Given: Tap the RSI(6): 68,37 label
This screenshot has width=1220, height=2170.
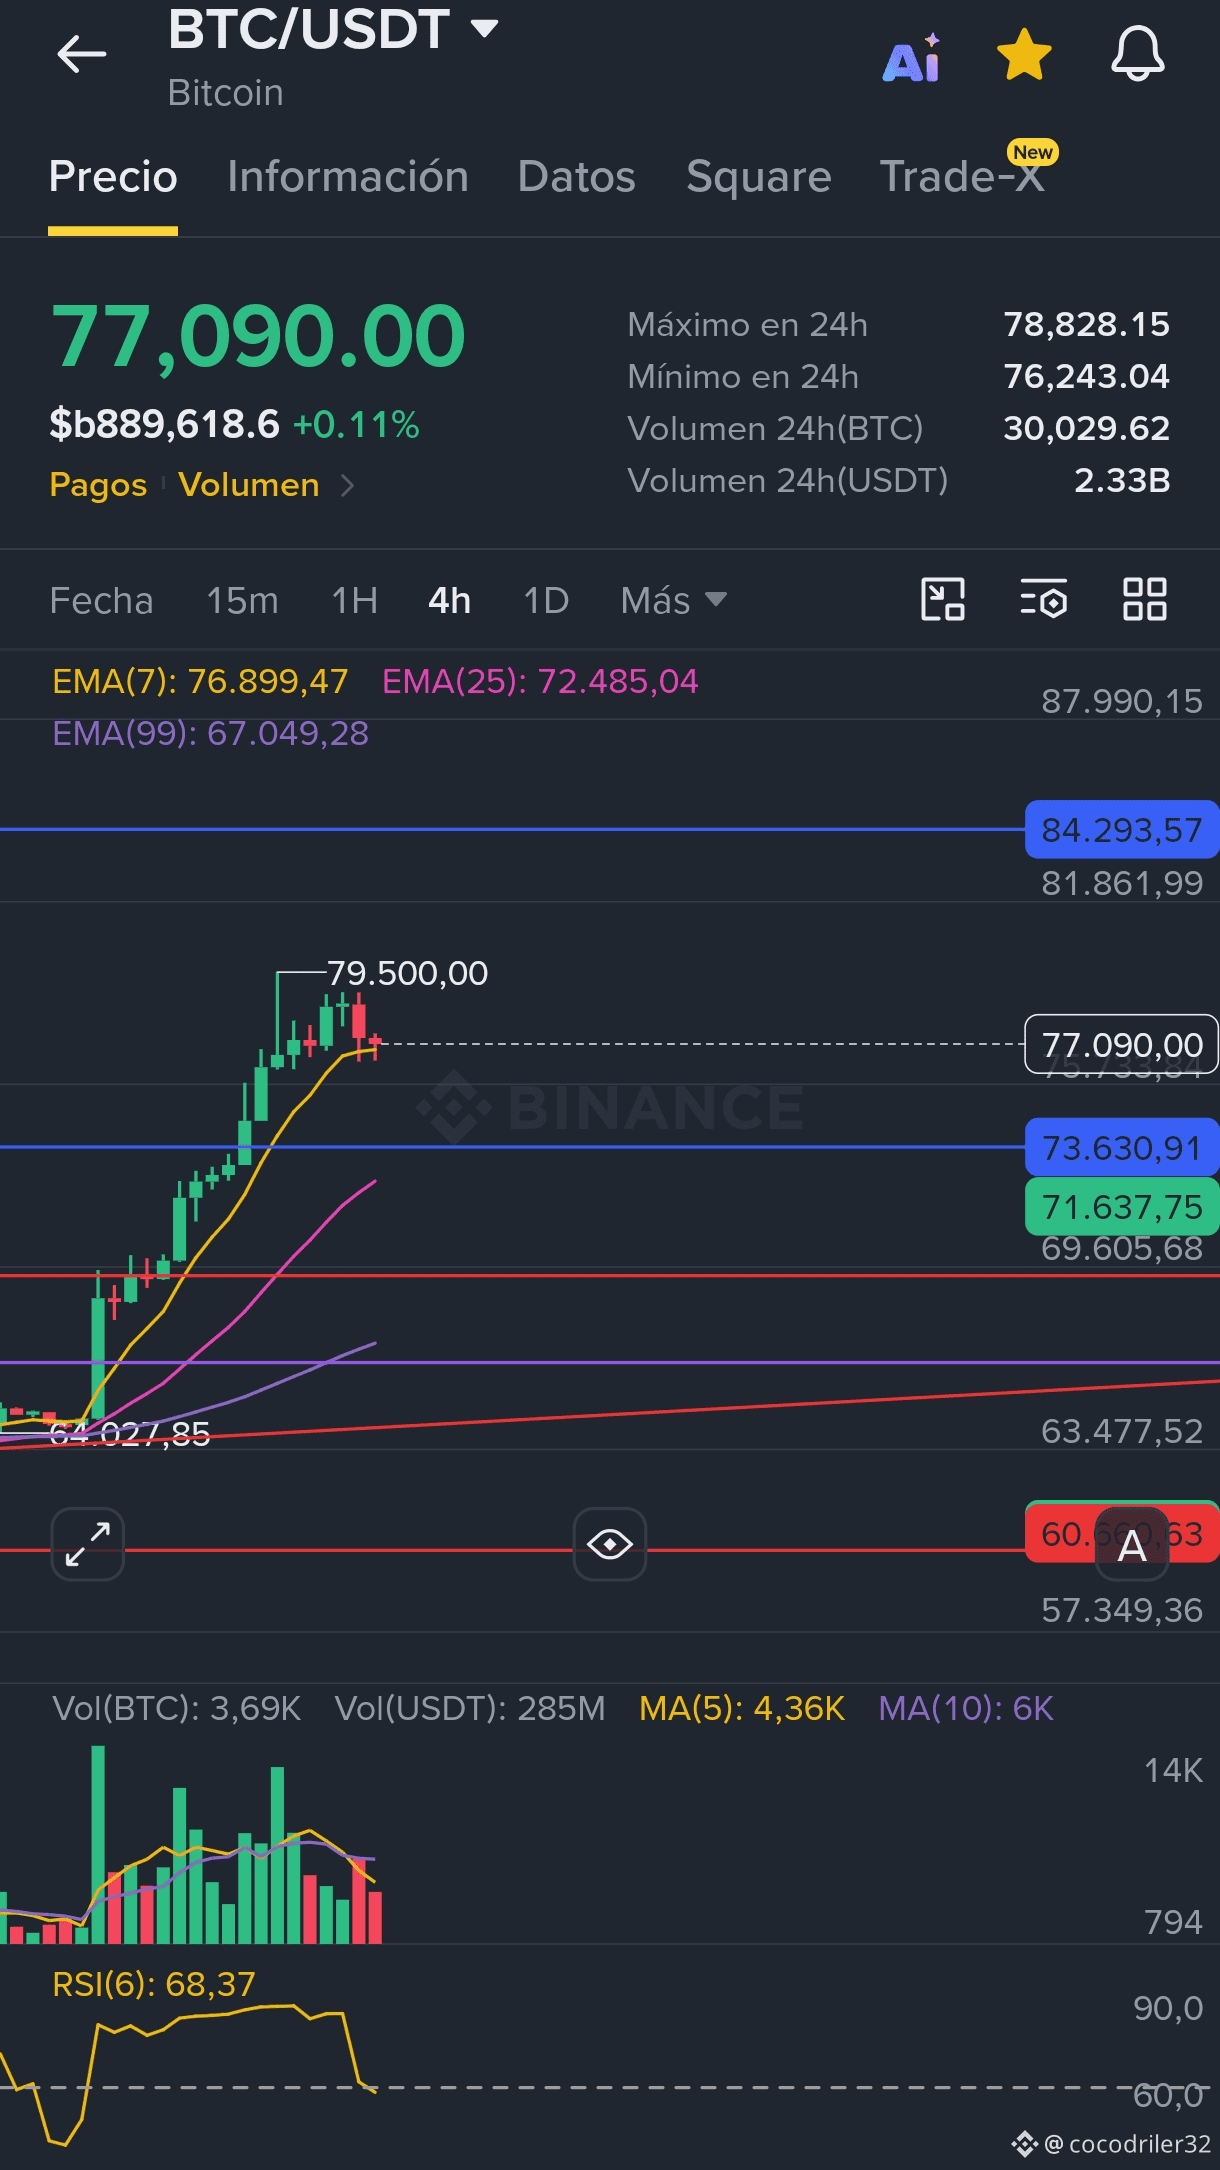Looking at the screenshot, I should (x=154, y=1984).
